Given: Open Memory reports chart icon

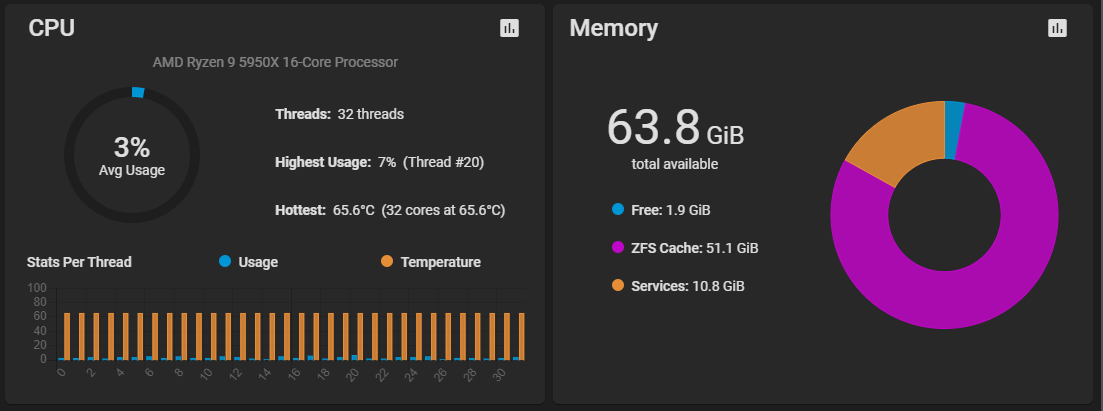Looking at the screenshot, I should coord(1057,28).
